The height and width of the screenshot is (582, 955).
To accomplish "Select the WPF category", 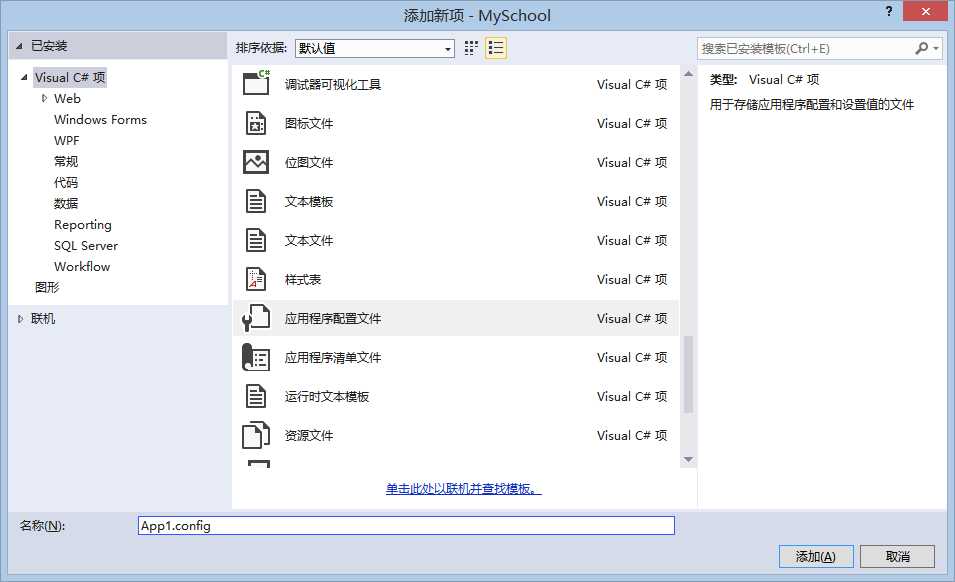I will (66, 141).
